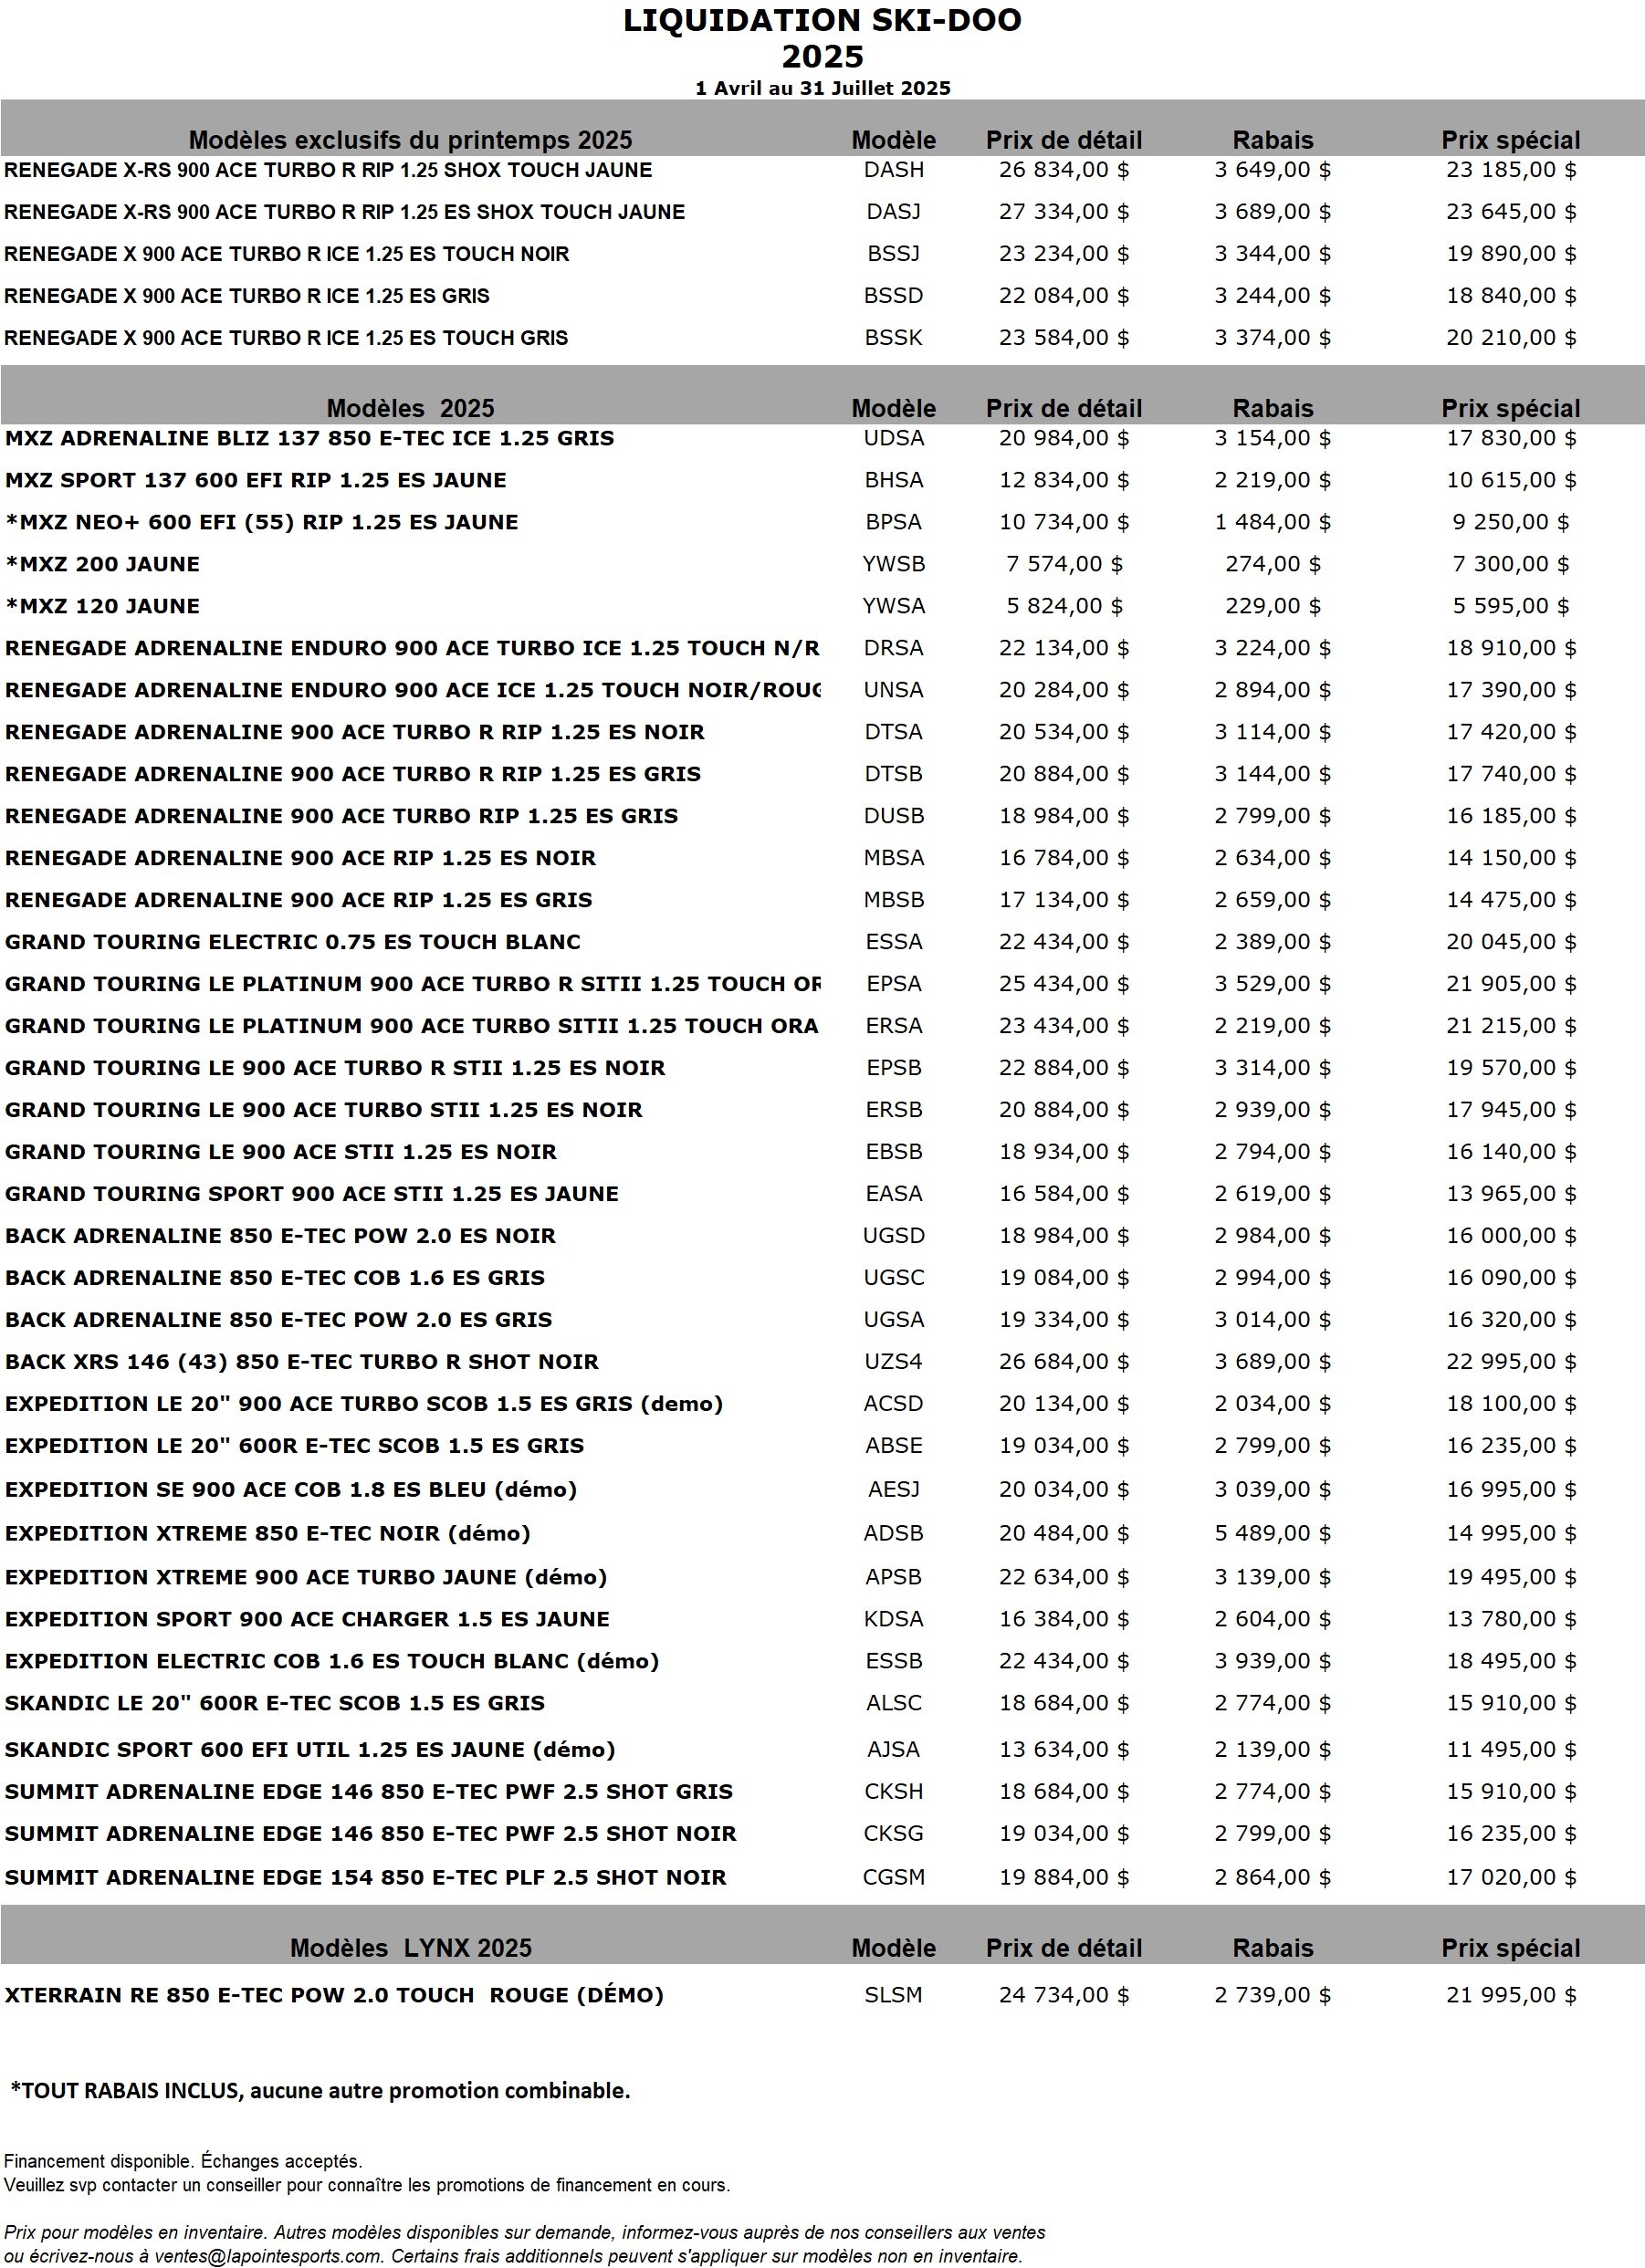Select EXPEDITION SPORT 900 ACE CHARGER 1.5 ES JAUNE
1645x2268 pixels.
pyautogui.click(x=306, y=1620)
